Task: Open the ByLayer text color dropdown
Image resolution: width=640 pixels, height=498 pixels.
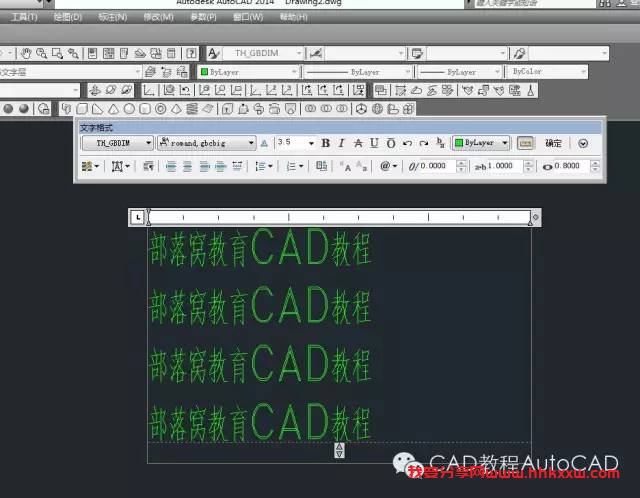Action: coord(481,143)
